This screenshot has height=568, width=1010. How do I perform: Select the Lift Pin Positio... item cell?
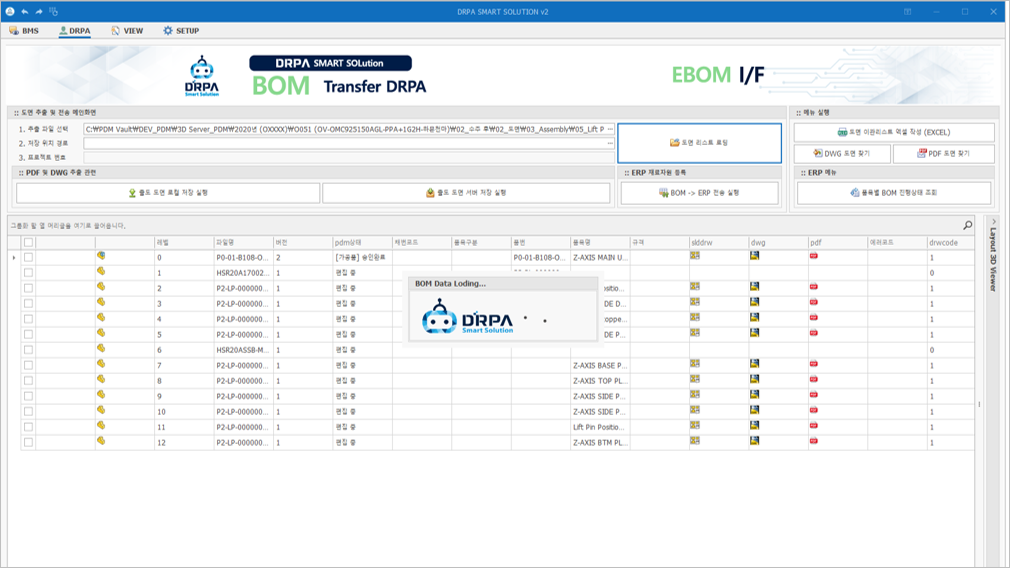tap(600, 427)
